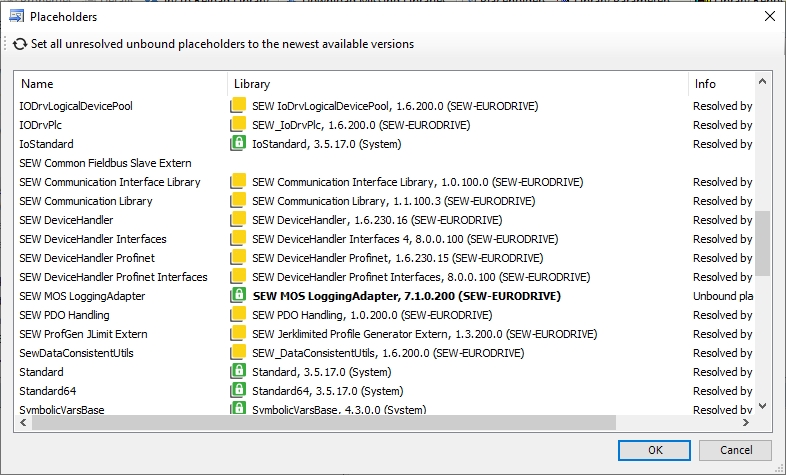Click yellow icon for SEW PDO Handling library
Screen dimensions: 786x475
coord(238,315)
